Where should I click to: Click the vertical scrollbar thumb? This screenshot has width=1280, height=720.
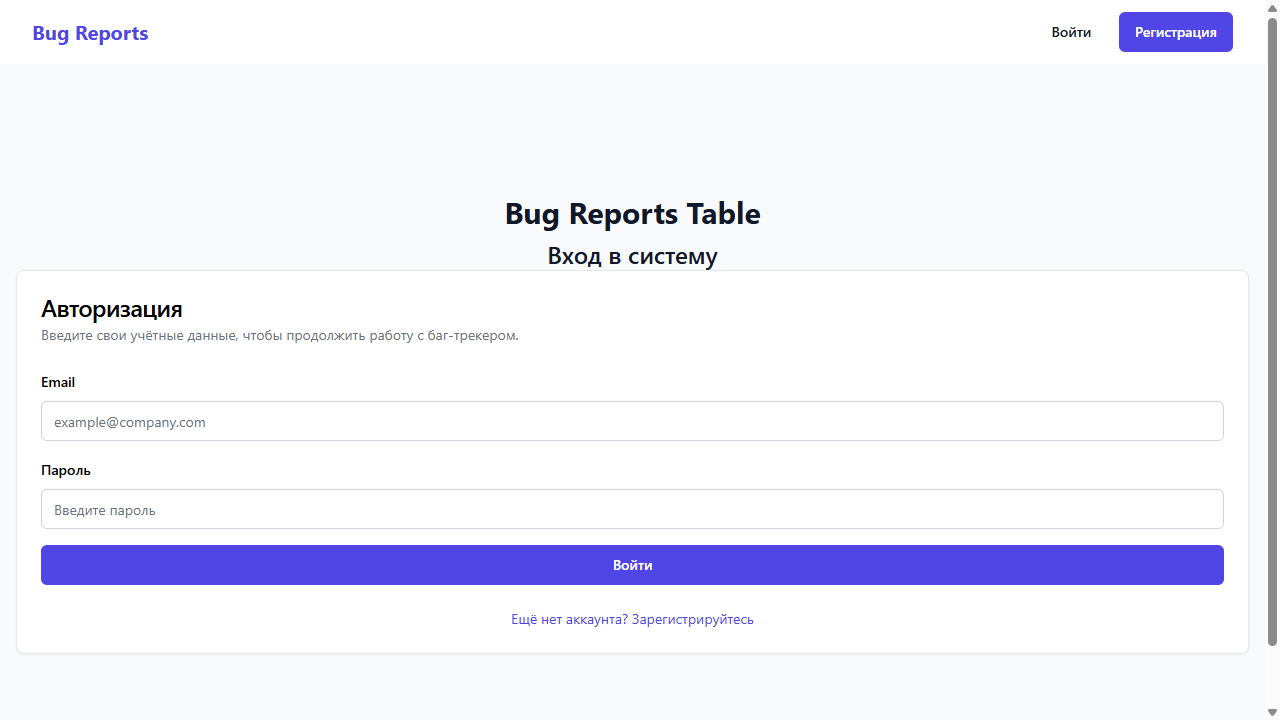coord(1272,330)
